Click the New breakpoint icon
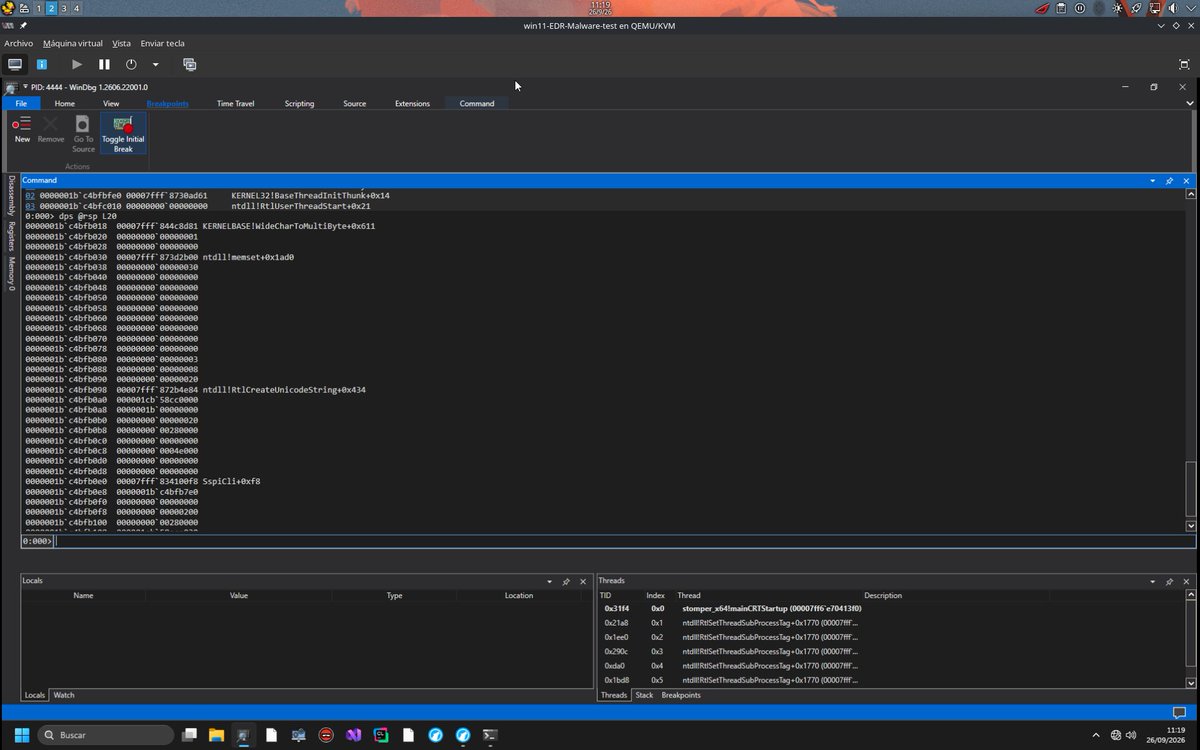1200x750 pixels. (22, 128)
